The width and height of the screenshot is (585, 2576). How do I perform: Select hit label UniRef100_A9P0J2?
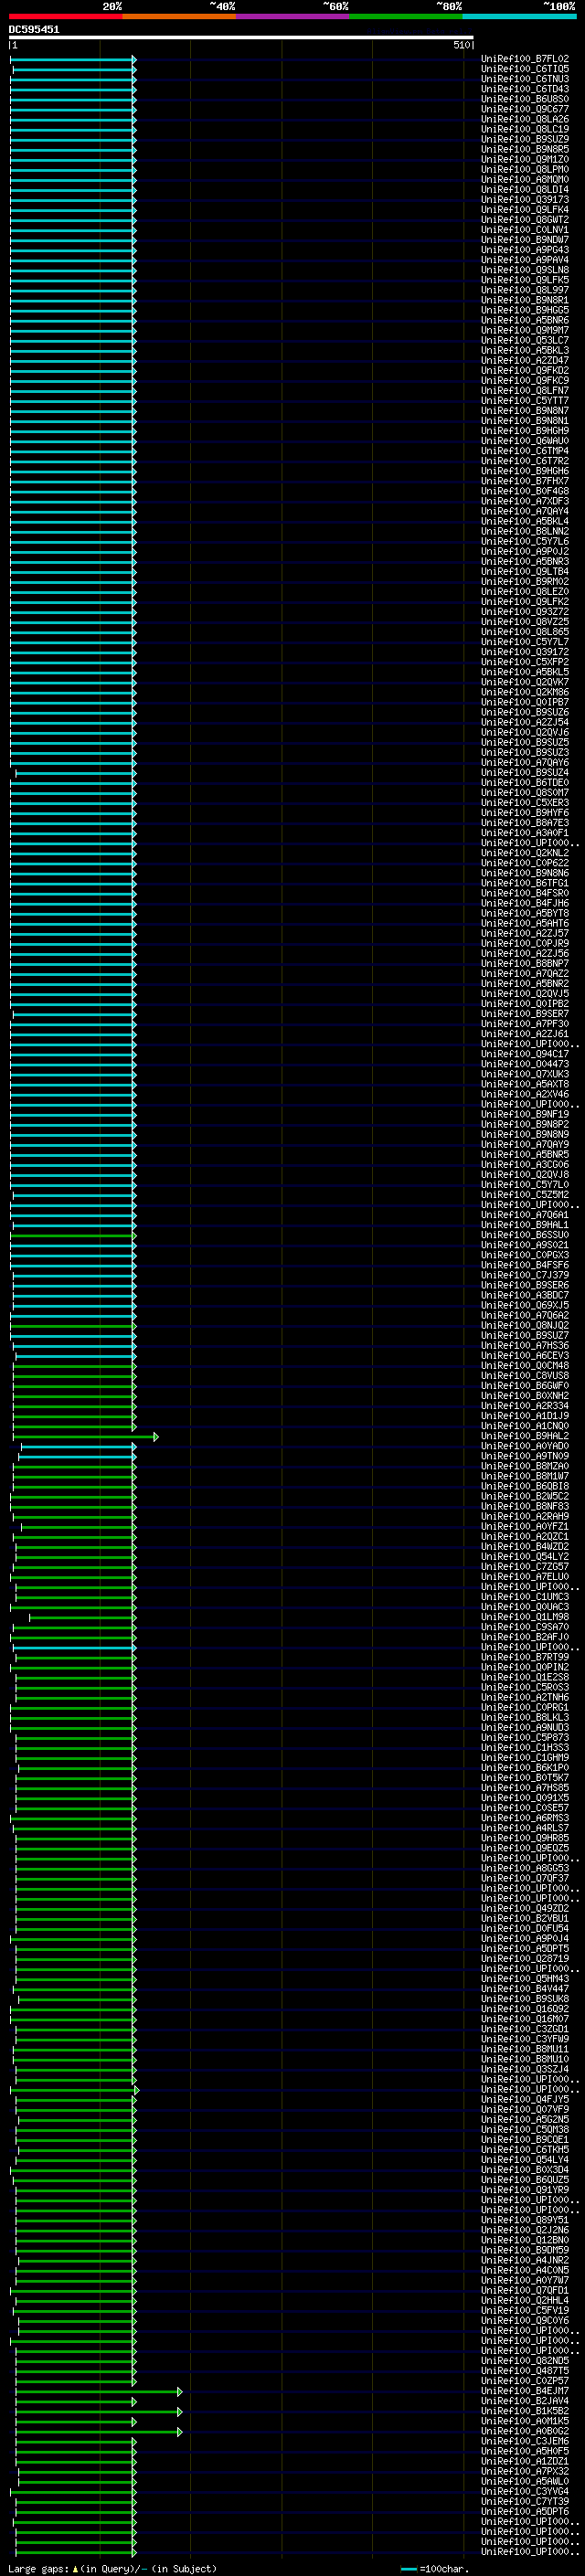(x=525, y=552)
